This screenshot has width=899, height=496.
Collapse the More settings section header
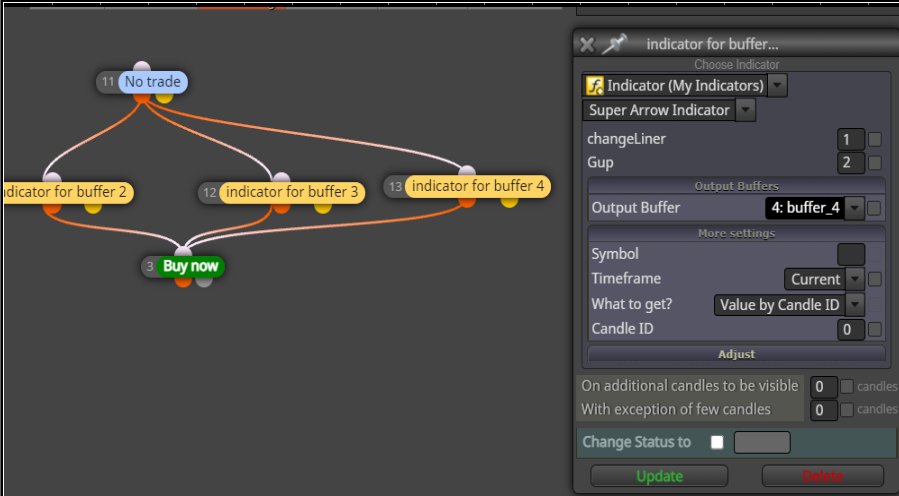coord(736,233)
